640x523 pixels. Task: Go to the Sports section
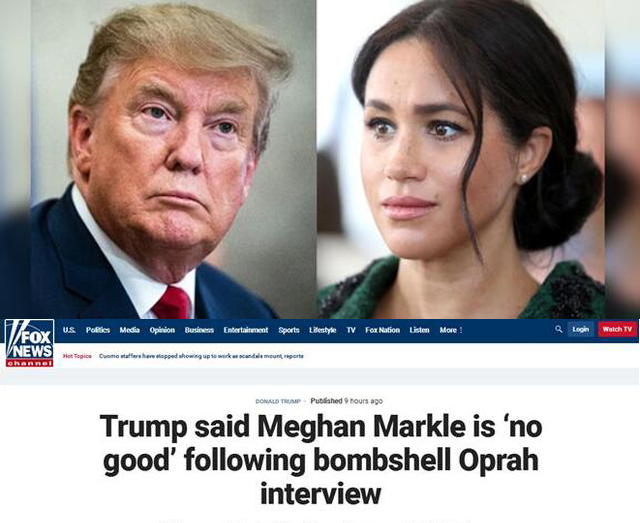(x=289, y=330)
